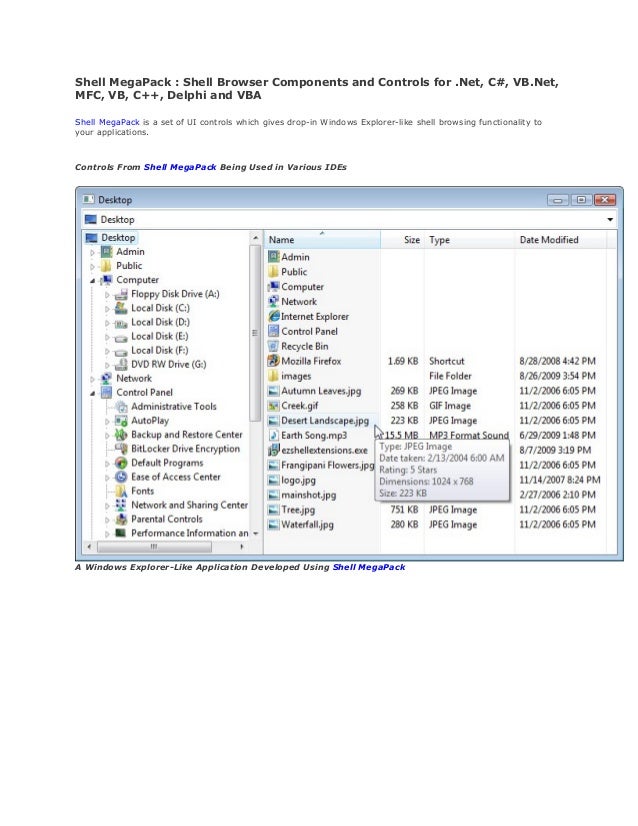Click the Creek.gif file icon
The width and height of the screenshot is (638, 826).
point(273,406)
